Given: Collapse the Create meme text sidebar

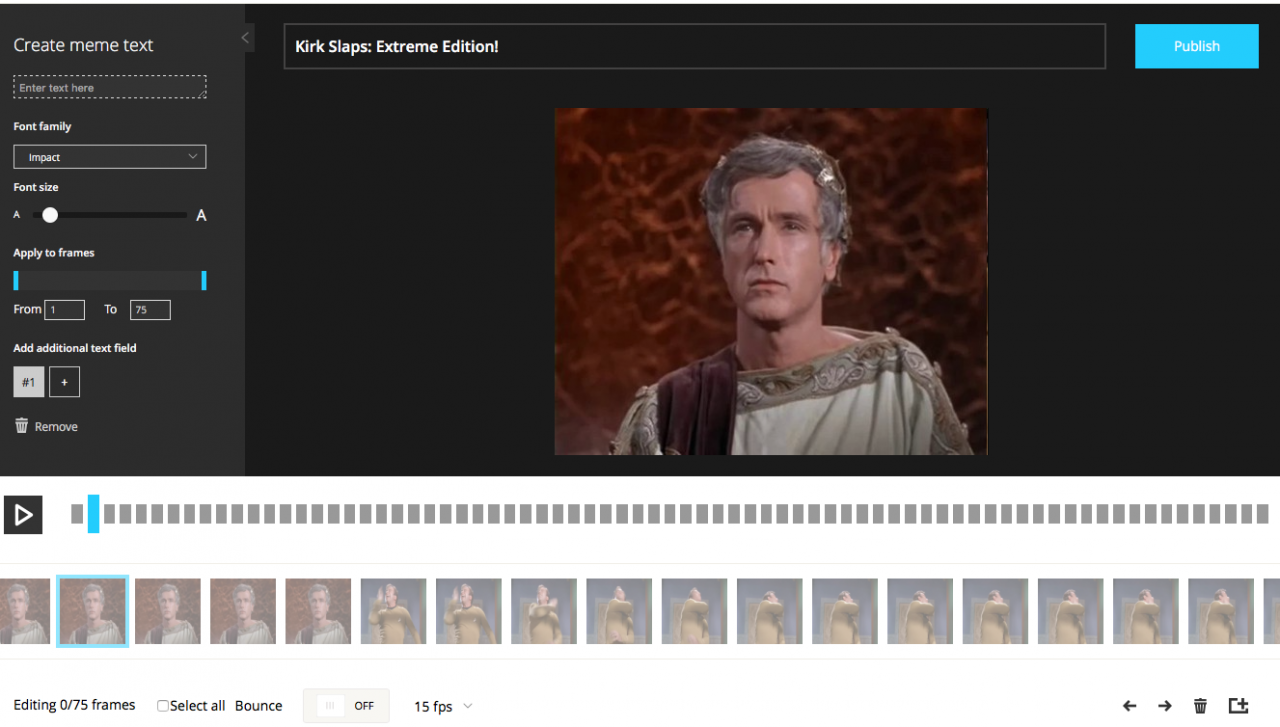Looking at the screenshot, I should click(246, 38).
